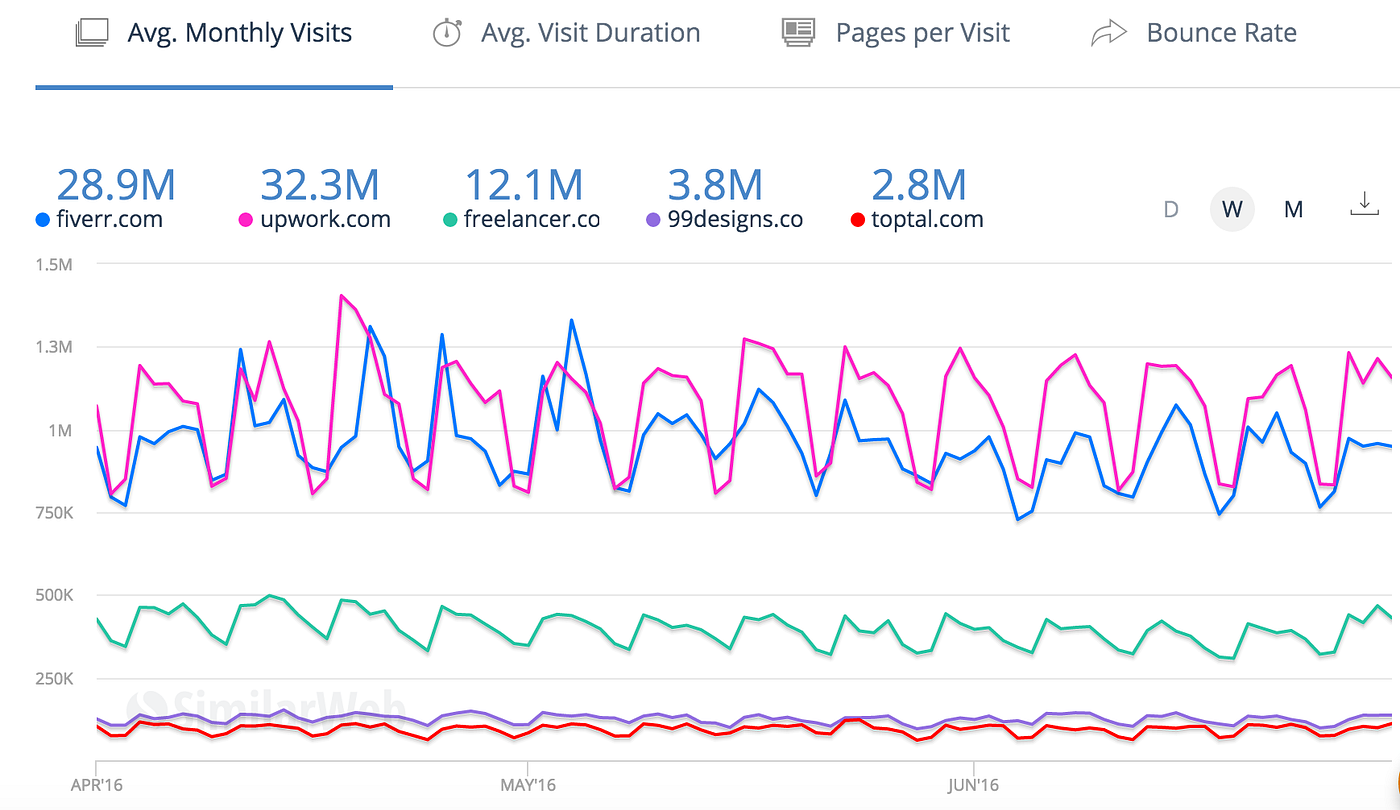Click the 28.9M visits value
1400x810 pixels.
(x=115, y=185)
